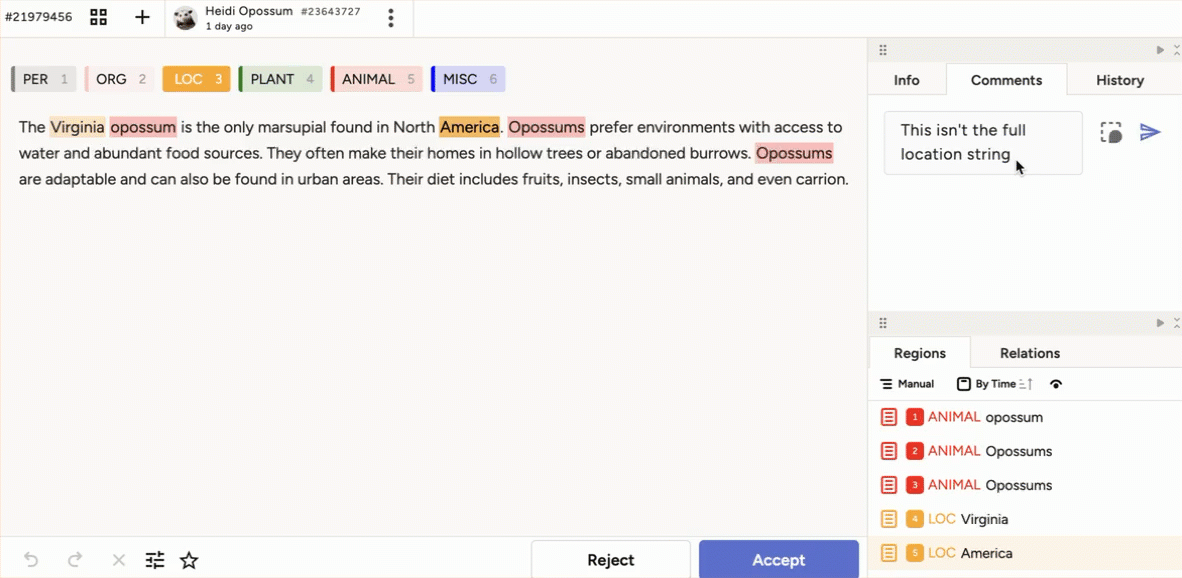The width and height of the screenshot is (1182, 578).
Task: Switch to the Relations tab
Action: click(x=1029, y=353)
